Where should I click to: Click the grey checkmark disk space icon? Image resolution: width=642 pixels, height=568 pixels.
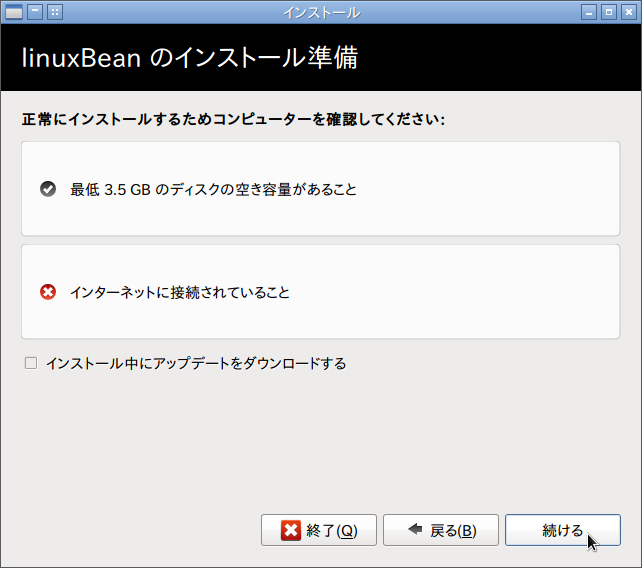[x=48, y=189]
